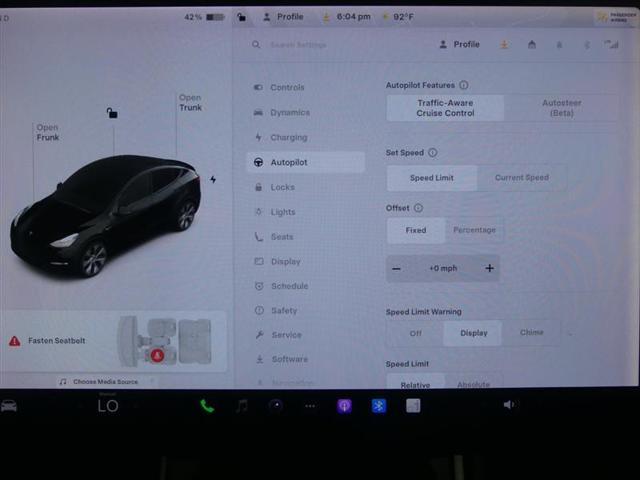Open the gray app tile in dock
The image size is (640, 480).
[x=413, y=406]
